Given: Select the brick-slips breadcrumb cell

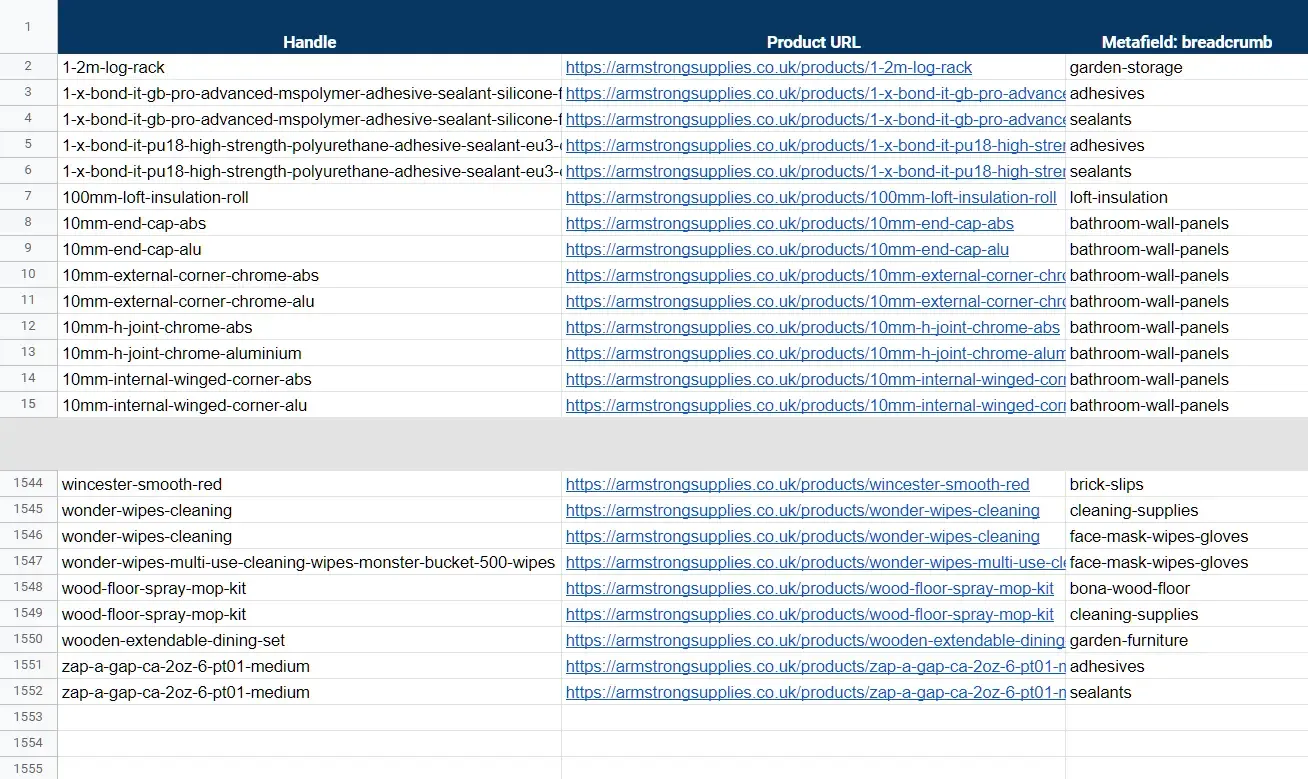Looking at the screenshot, I should (x=1187, y=484).
